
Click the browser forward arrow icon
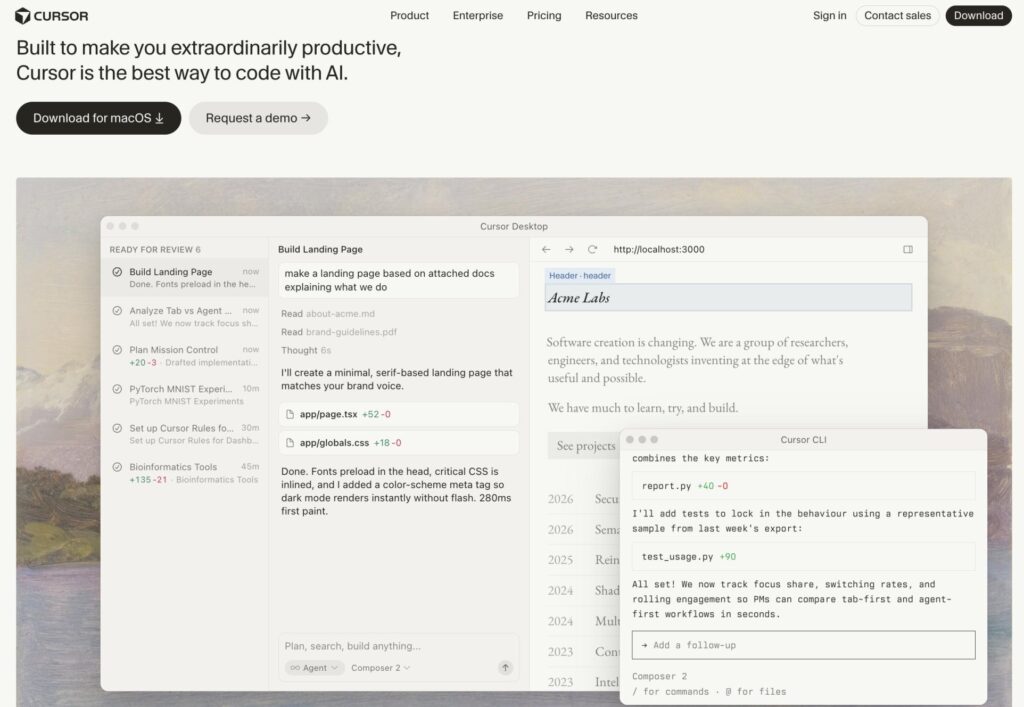(569, 249)
